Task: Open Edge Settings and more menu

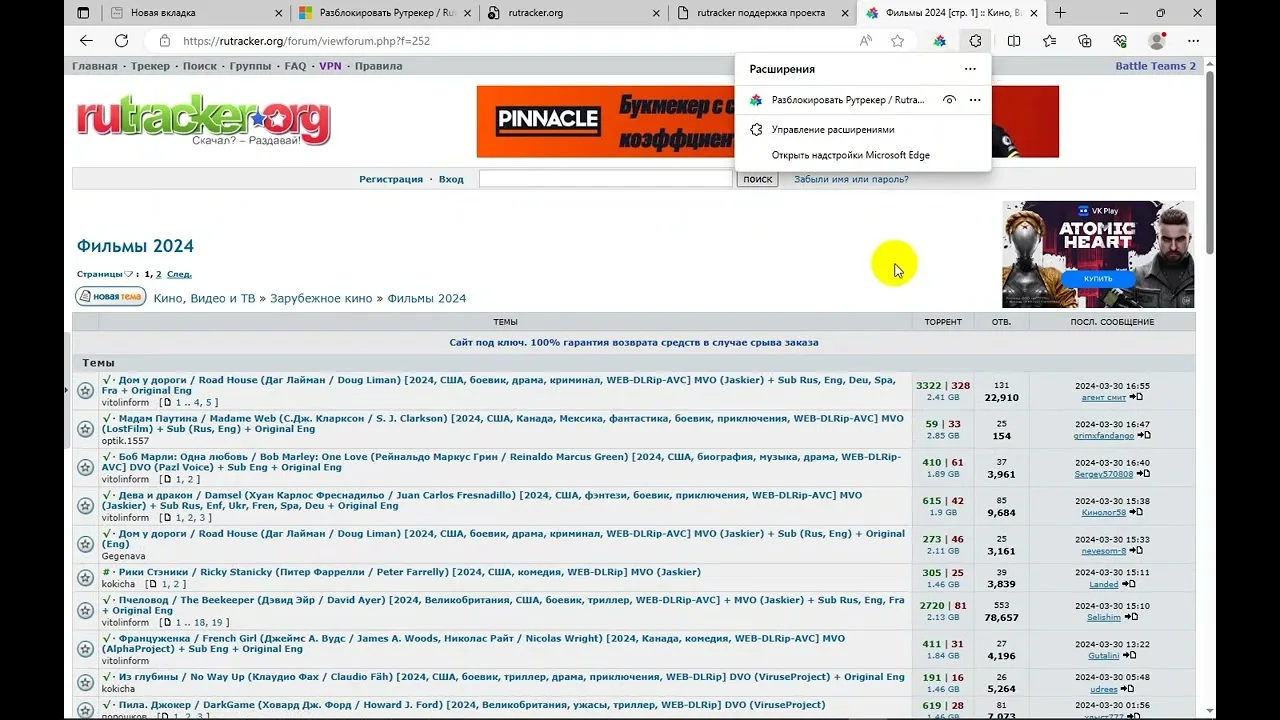Action: point(1193,41)
